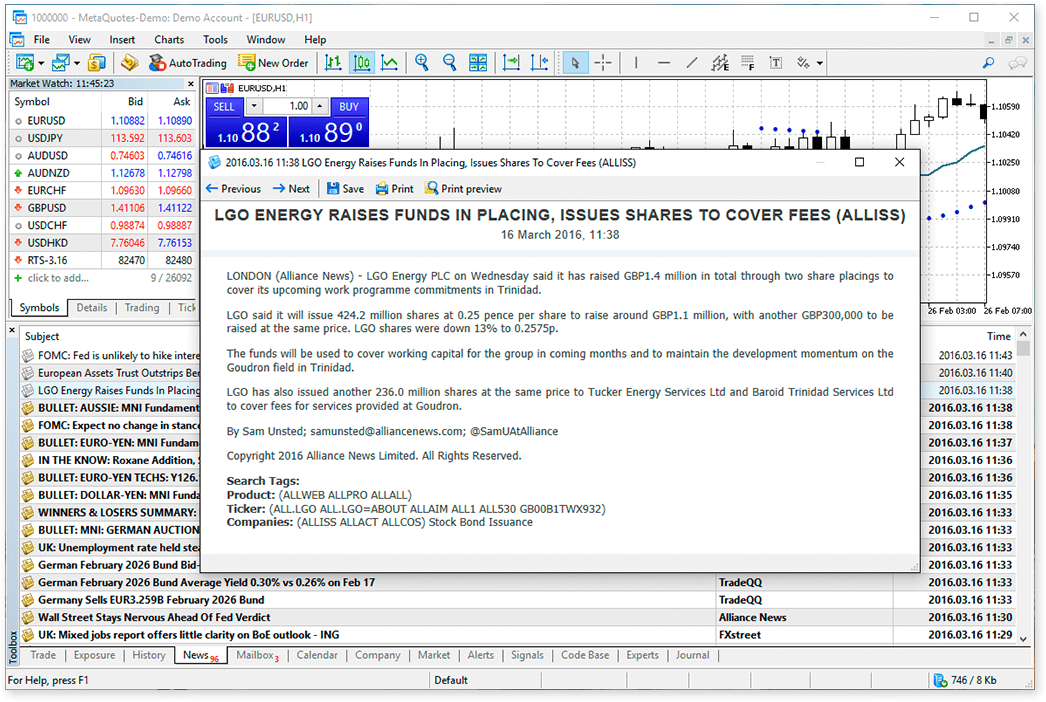Decrease trade volume with the down arrow
Screen dimensions: 1046x702
tap(253, 106)
